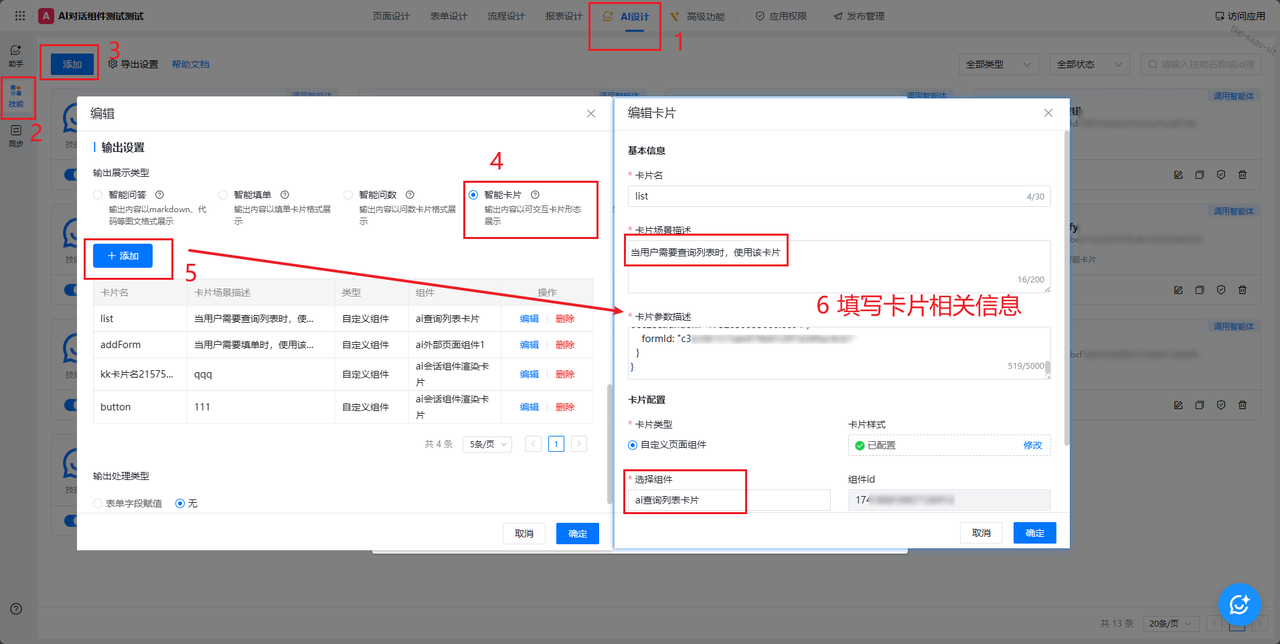The height and width of the screenshot is (644, 1280).
Task: Click the help question mark icon at bottom left
Action: tap(16, 609)
